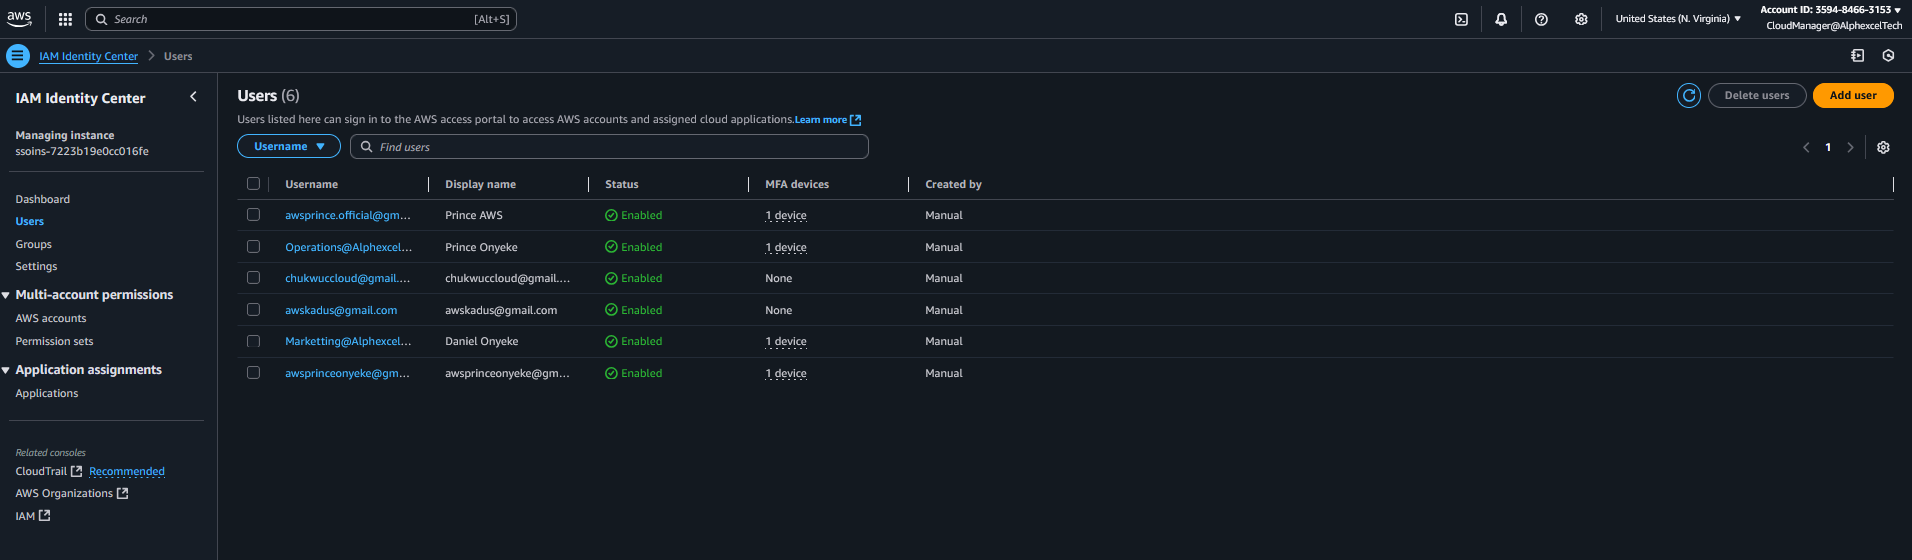Open the AWS home logo
The image size is (1912, 560).
(19, 18)
